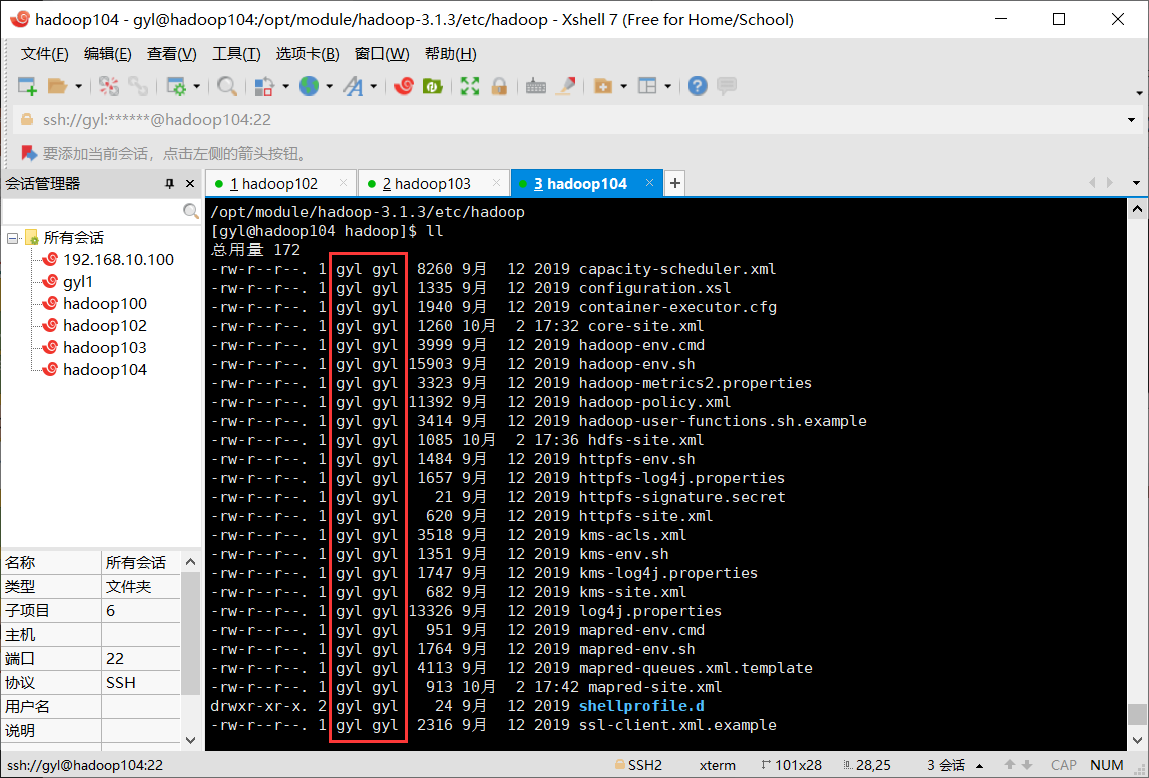This screenshot has width=1149, height=778.
Task: Click the color scheme toolbar icon
Action: [x=265, y=86]
